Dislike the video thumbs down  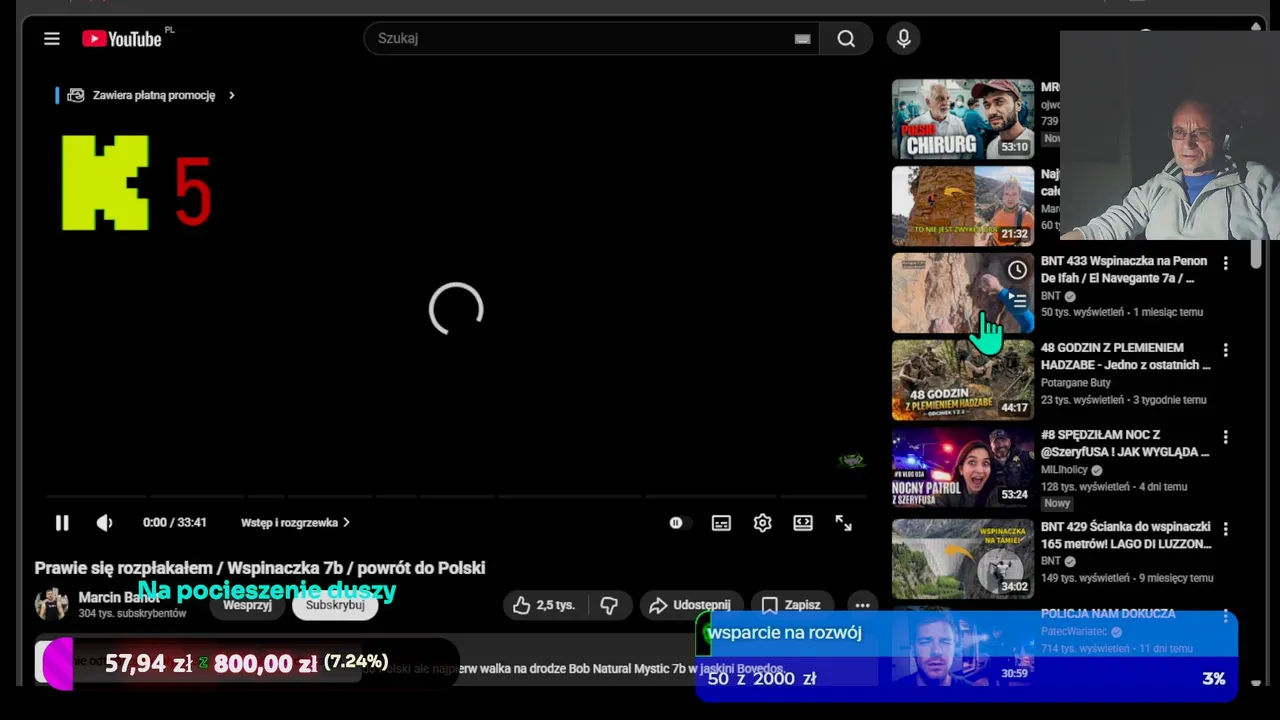[x=609, y=605]
